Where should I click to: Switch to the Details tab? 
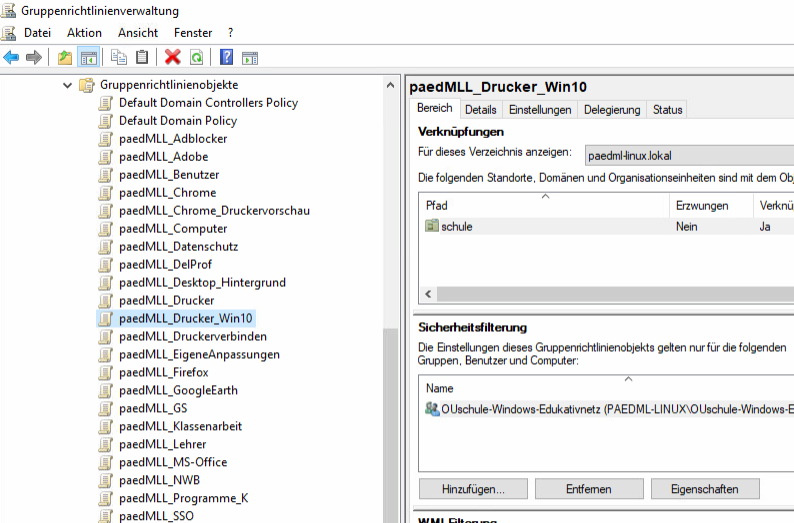pos(481,110)
